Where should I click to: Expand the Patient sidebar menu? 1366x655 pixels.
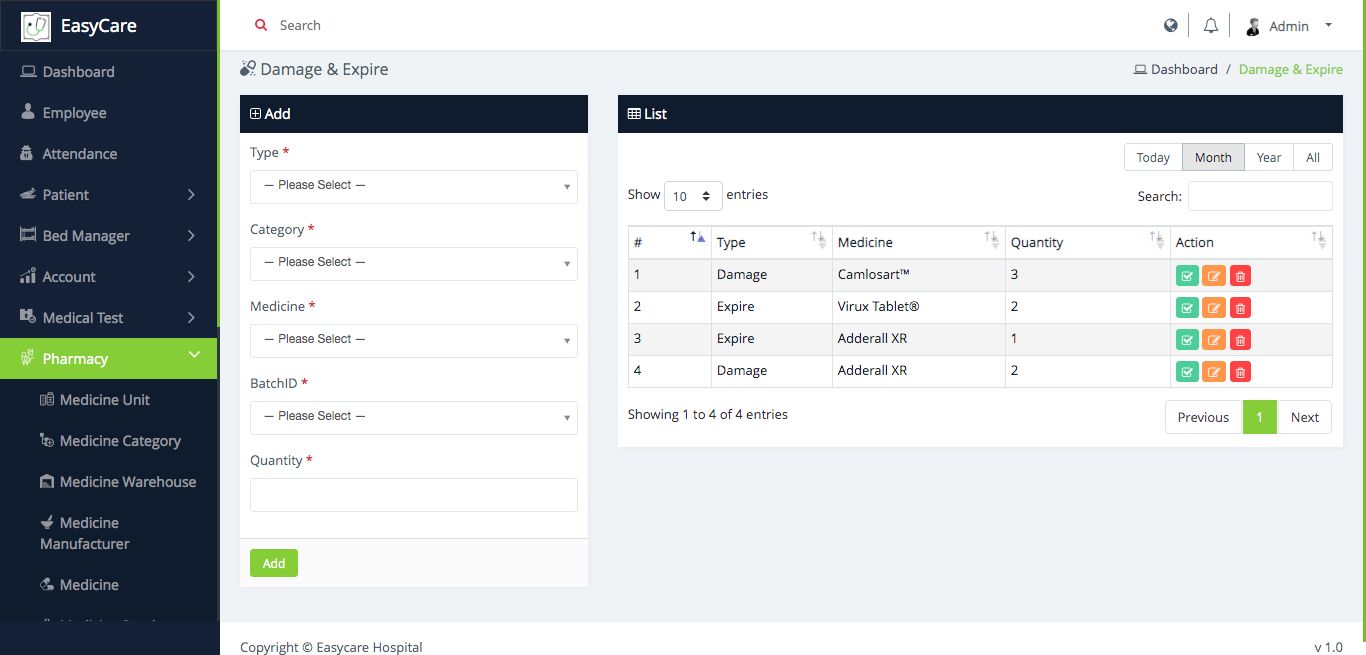coord(108,195)
